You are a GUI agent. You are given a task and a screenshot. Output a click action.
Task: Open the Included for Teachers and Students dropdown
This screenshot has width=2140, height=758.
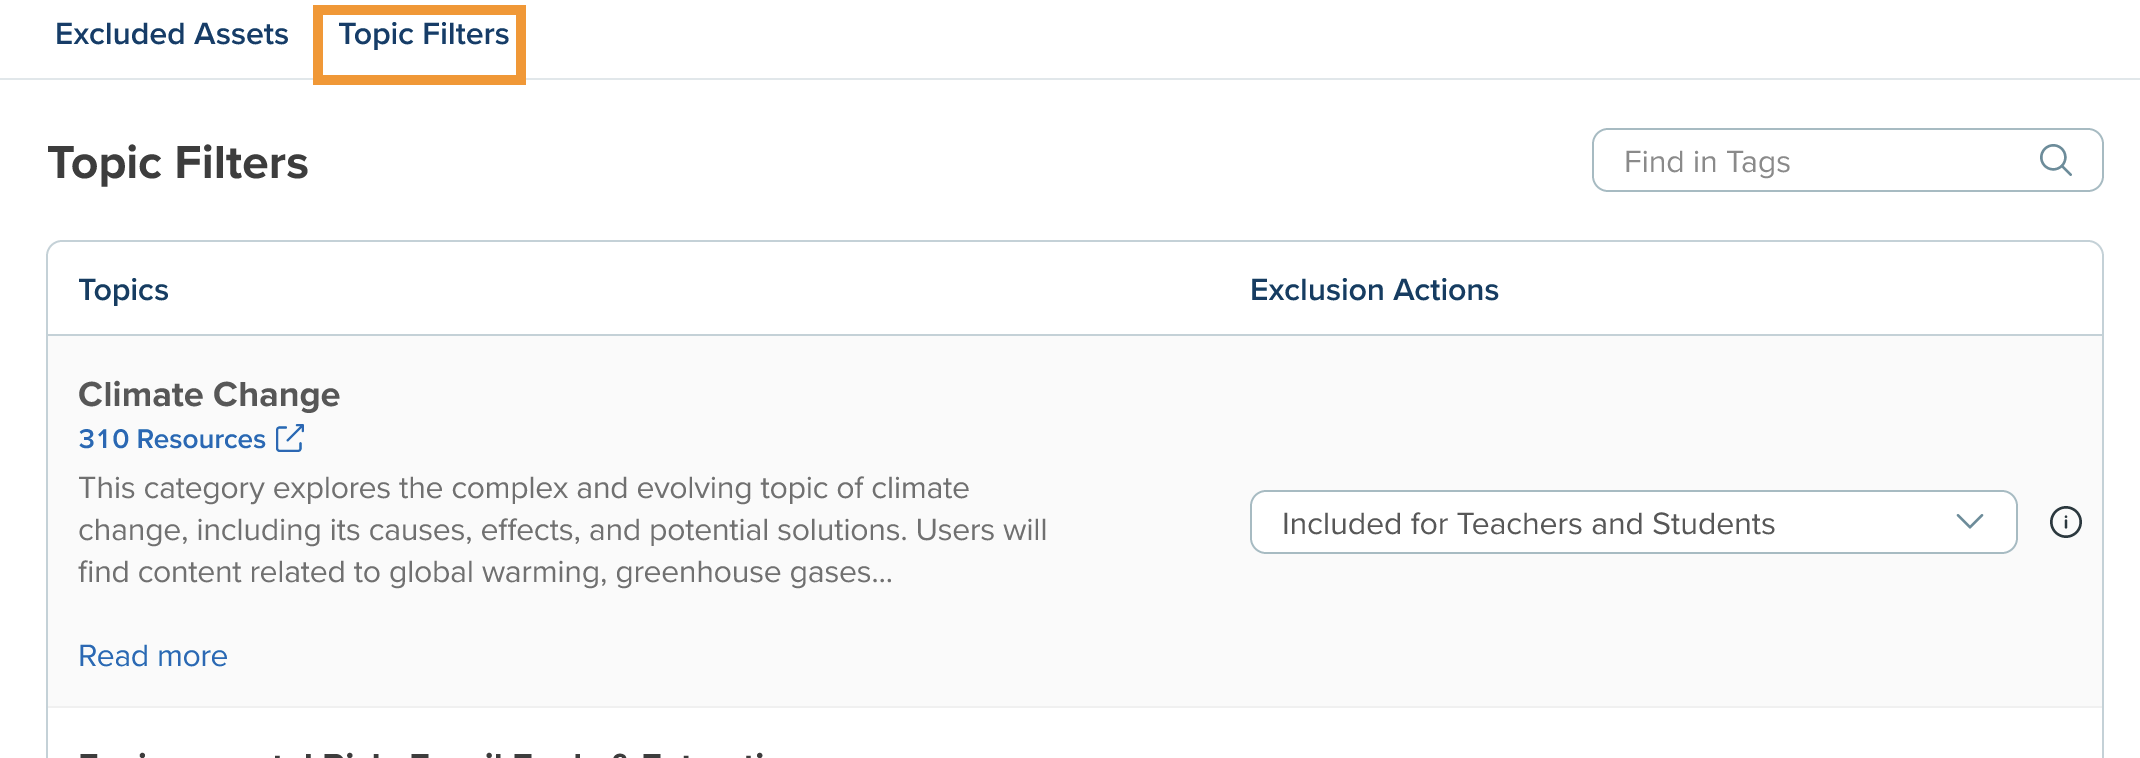click(1632, 522)
